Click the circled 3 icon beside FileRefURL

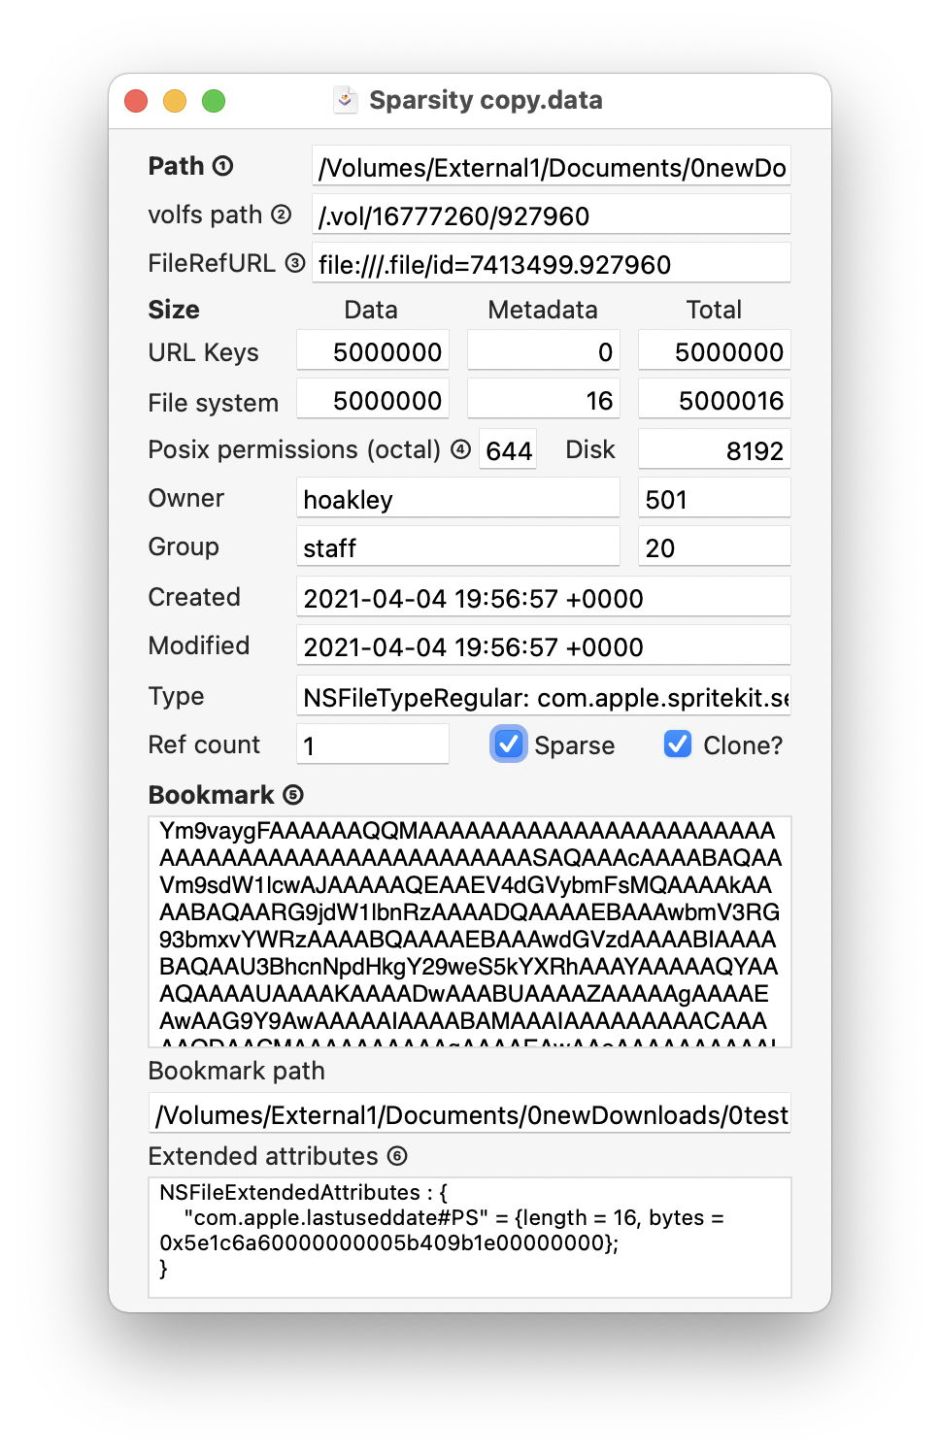[x=294, y=263]
